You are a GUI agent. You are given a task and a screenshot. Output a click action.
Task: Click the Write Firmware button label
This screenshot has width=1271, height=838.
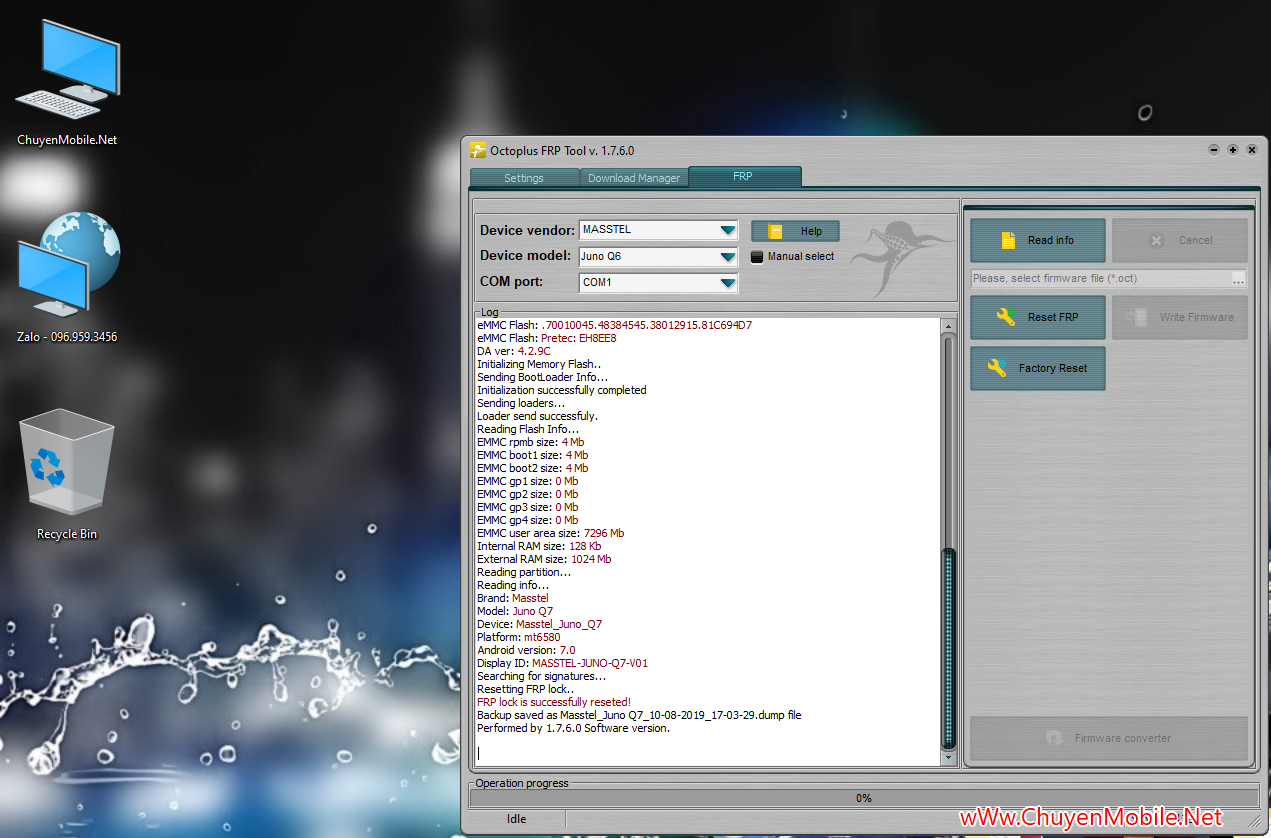pyautogui.click(x=1197, y=317)
